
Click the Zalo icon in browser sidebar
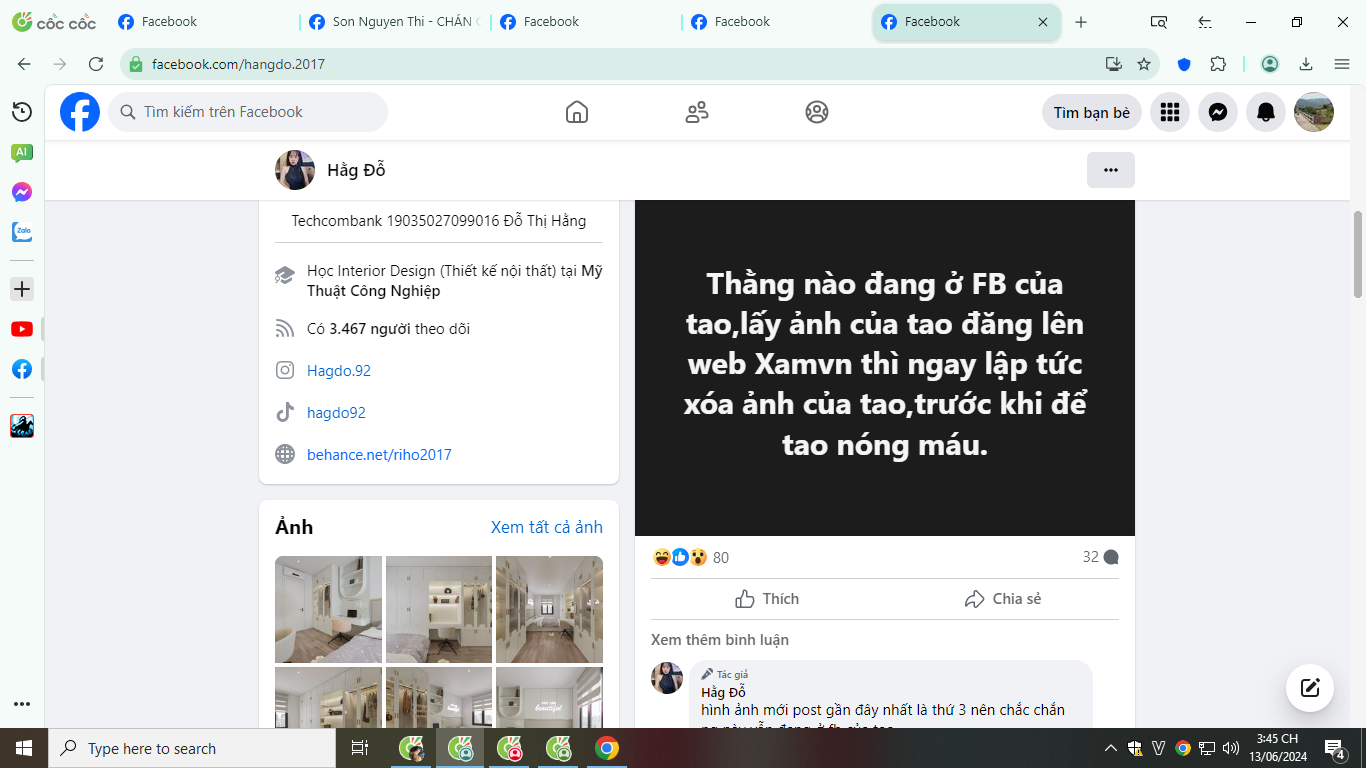22,232
